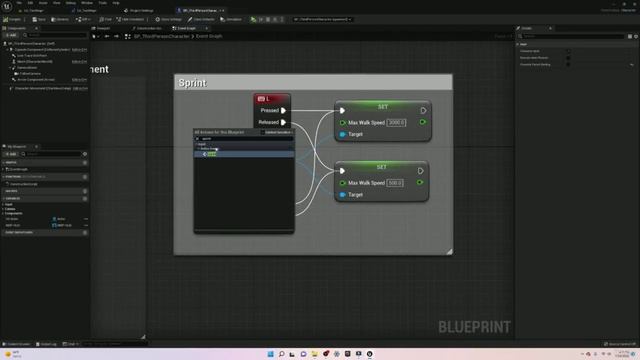Viewport: 640px width, 360px height.
Task: Select the FollowCamera component
Action: (x=29, y=73)
